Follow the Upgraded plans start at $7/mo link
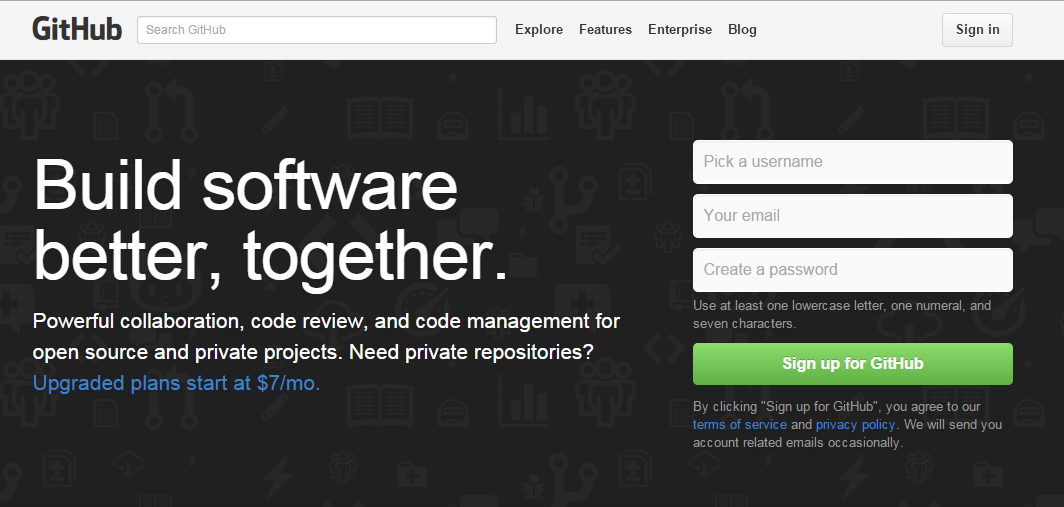This screenshot has height=507, width=1064. tap(176, 383)
